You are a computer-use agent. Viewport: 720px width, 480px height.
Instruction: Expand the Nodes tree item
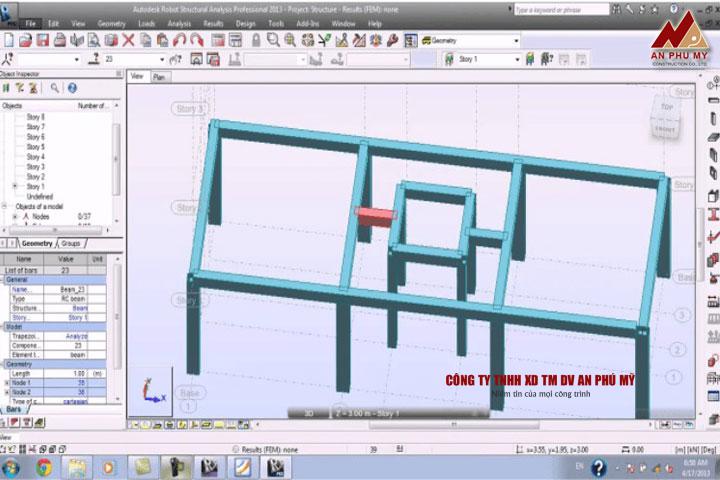click(14, 216)
